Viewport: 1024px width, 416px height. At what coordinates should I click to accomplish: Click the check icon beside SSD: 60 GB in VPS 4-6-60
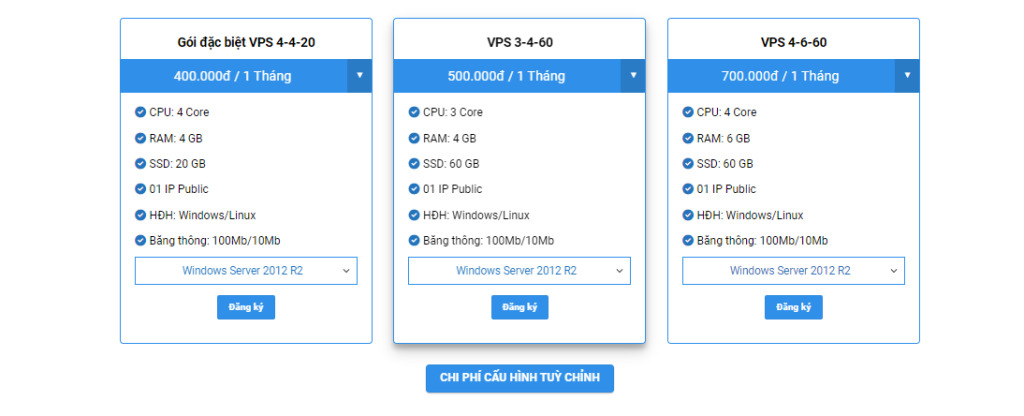click(x=688, y=164)
